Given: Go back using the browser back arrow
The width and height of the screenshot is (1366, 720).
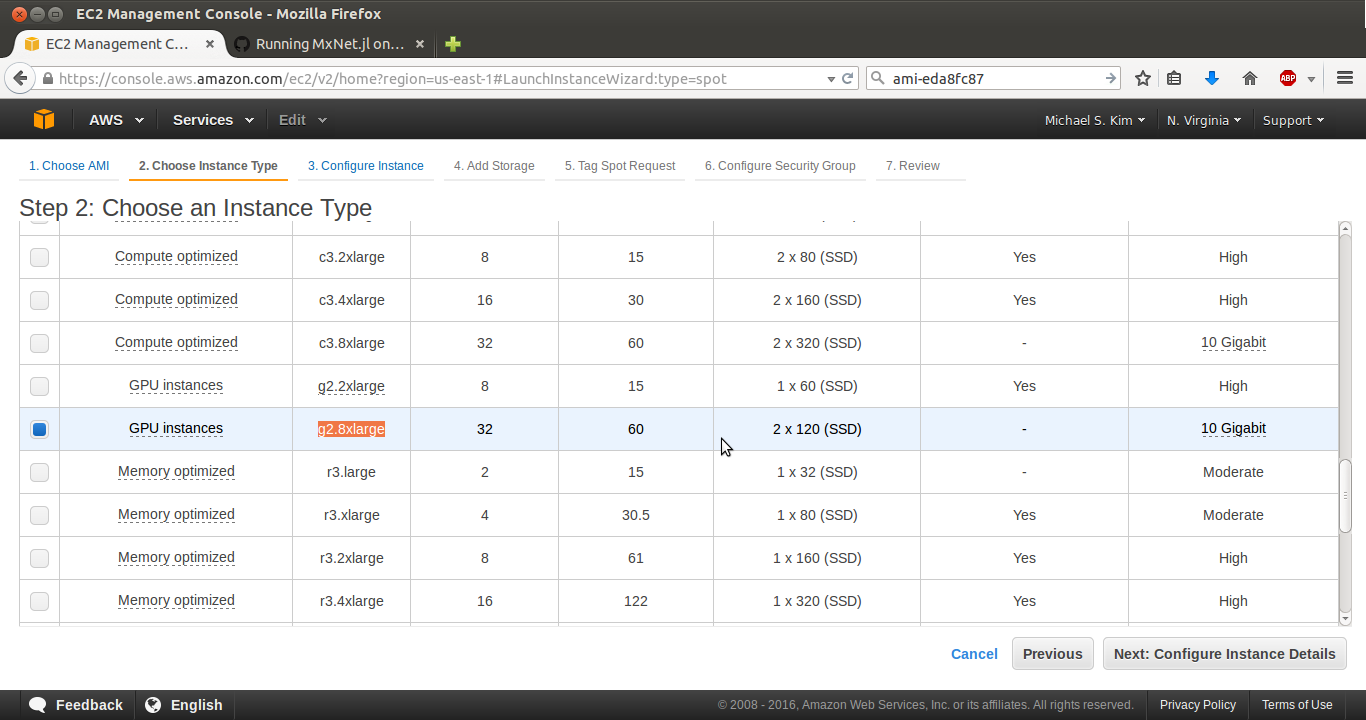Looking at the screenshot, I should [x=19, y=78].
